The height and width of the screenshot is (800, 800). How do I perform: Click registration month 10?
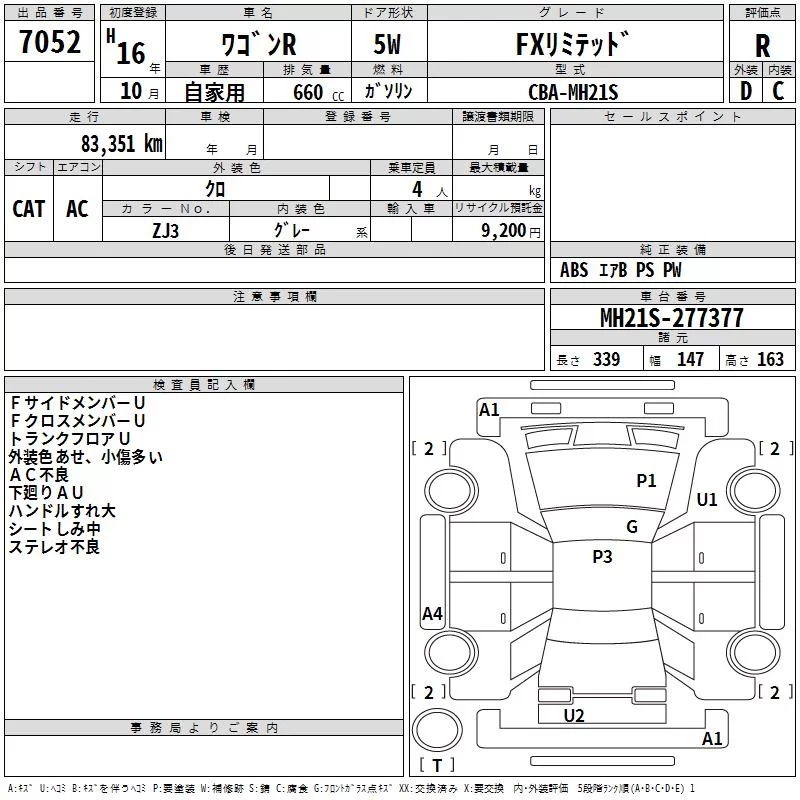131,91
